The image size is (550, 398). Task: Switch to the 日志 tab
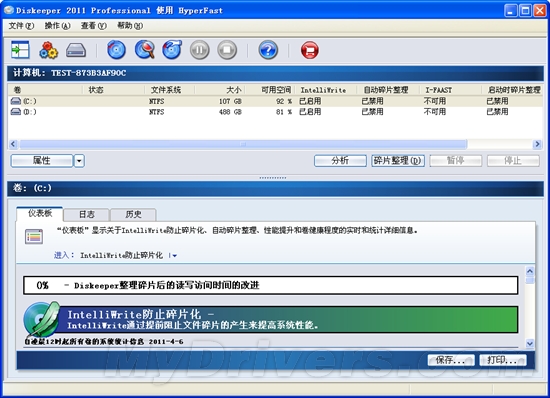coord(87,214)
